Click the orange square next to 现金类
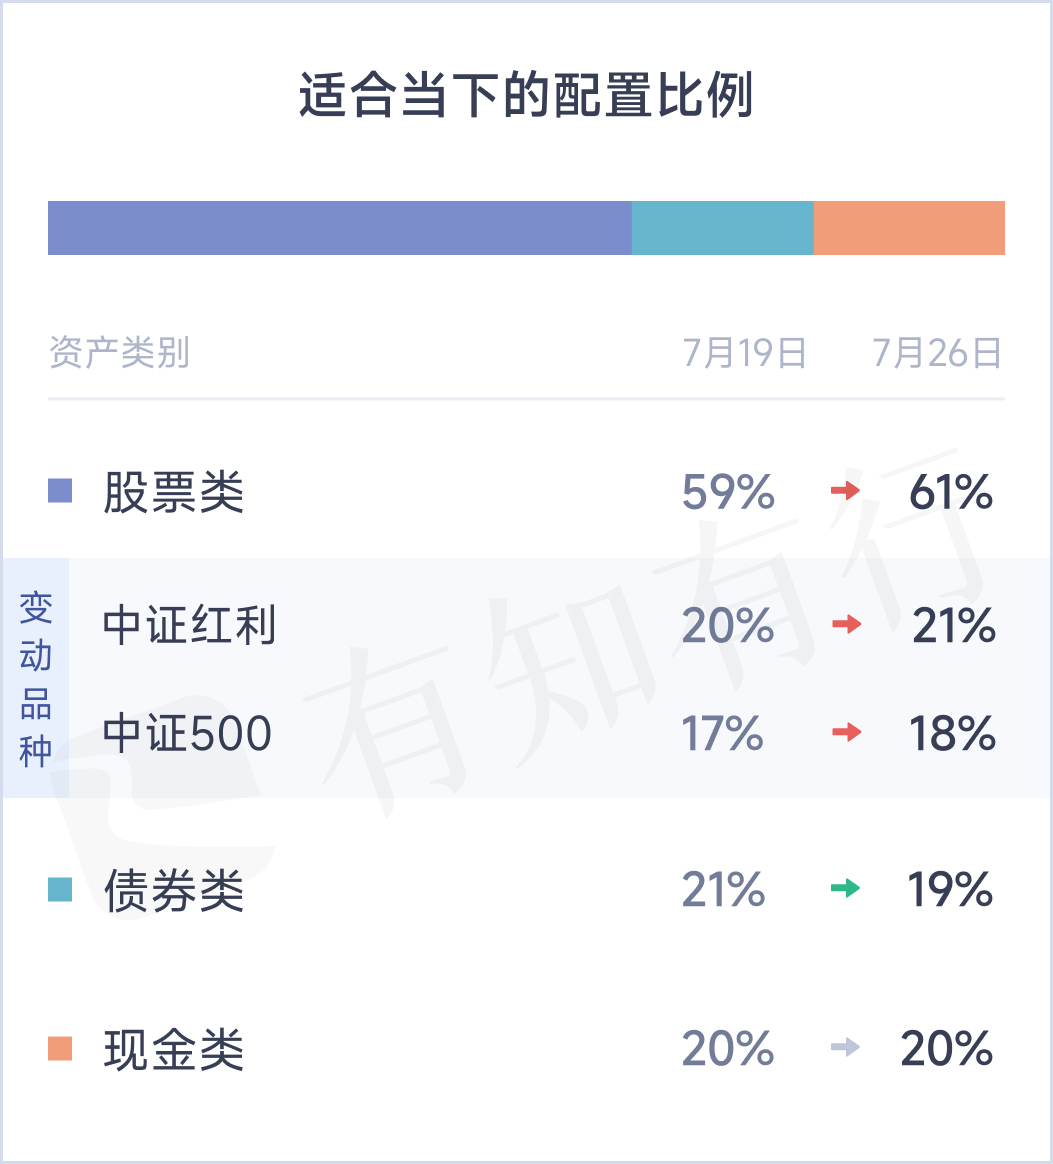Image resolution: width=1053 pixels, height=1164 pixels. (60, 1049)
